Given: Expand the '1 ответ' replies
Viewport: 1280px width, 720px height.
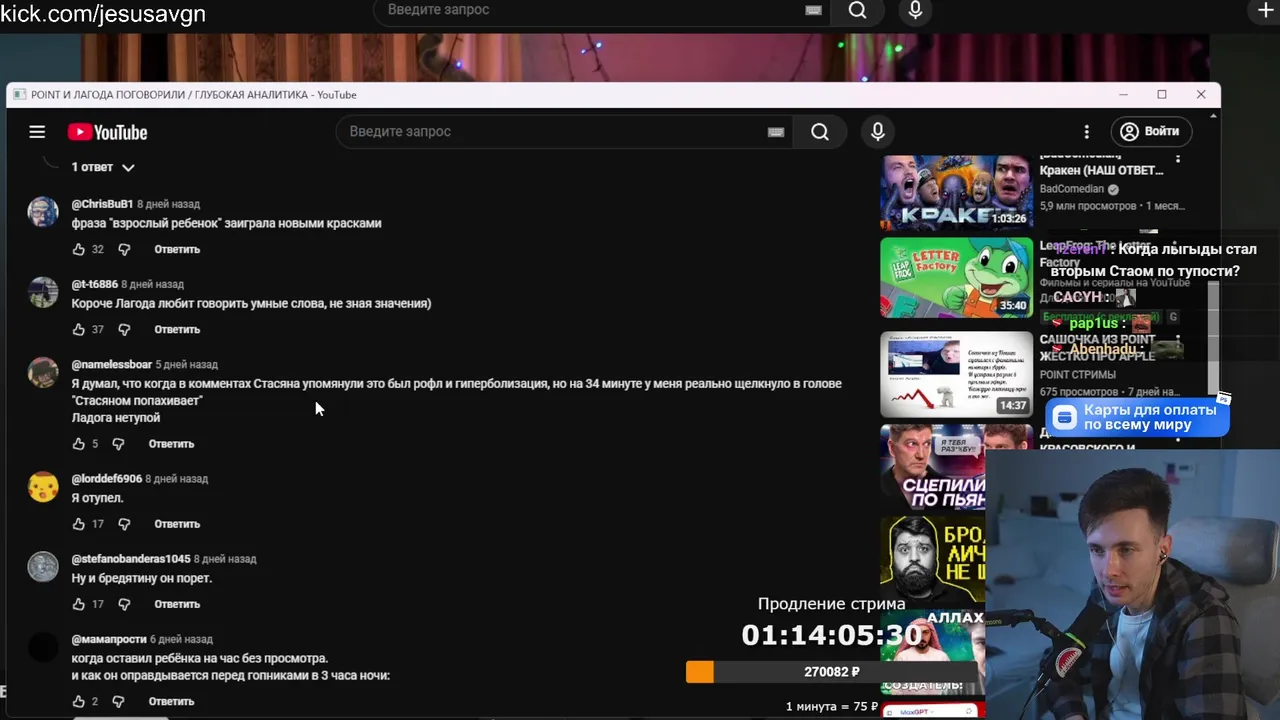Looking at the screenshot, I should (103, 167).
